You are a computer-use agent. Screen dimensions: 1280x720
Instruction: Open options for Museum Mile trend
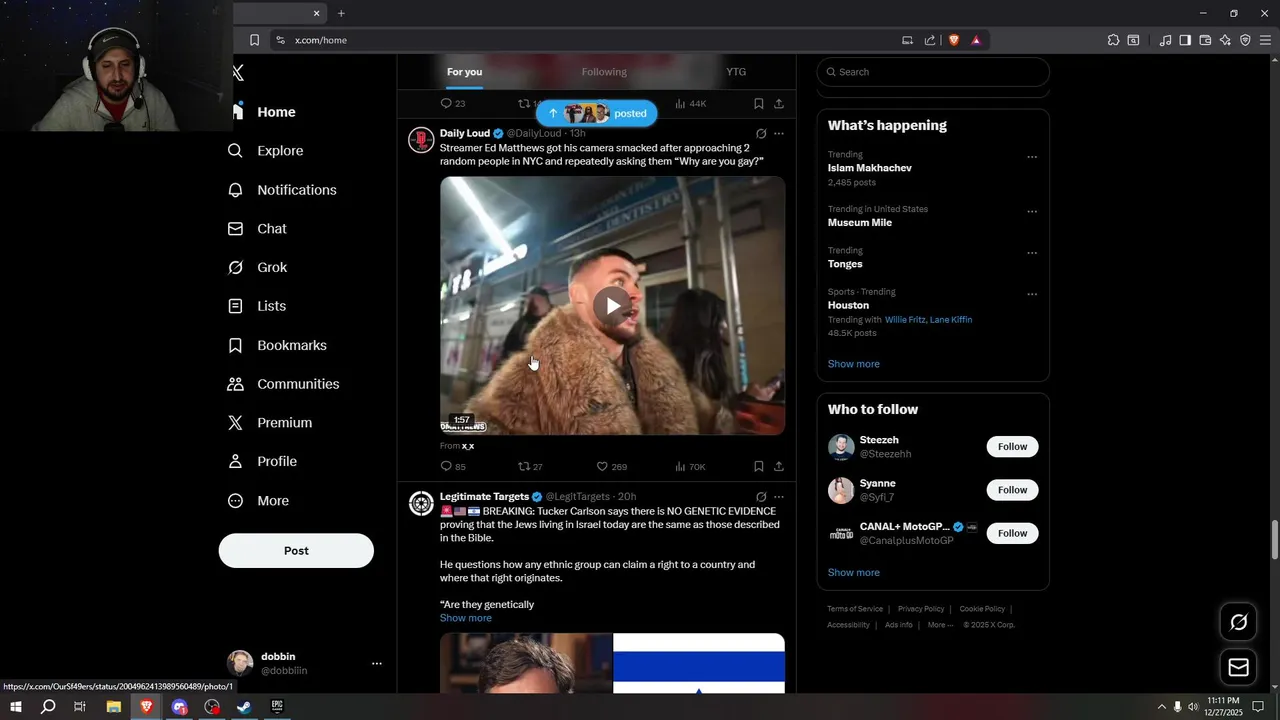click(x=1032, y=212)
